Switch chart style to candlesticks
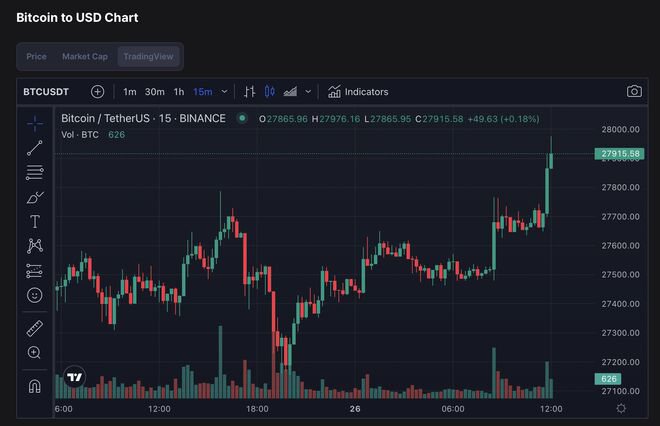 269,91
